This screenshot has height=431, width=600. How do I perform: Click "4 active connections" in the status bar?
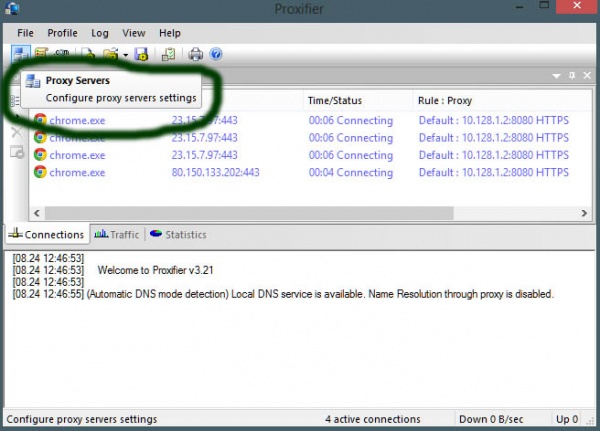pyautogui.click(x=373, y=420)
